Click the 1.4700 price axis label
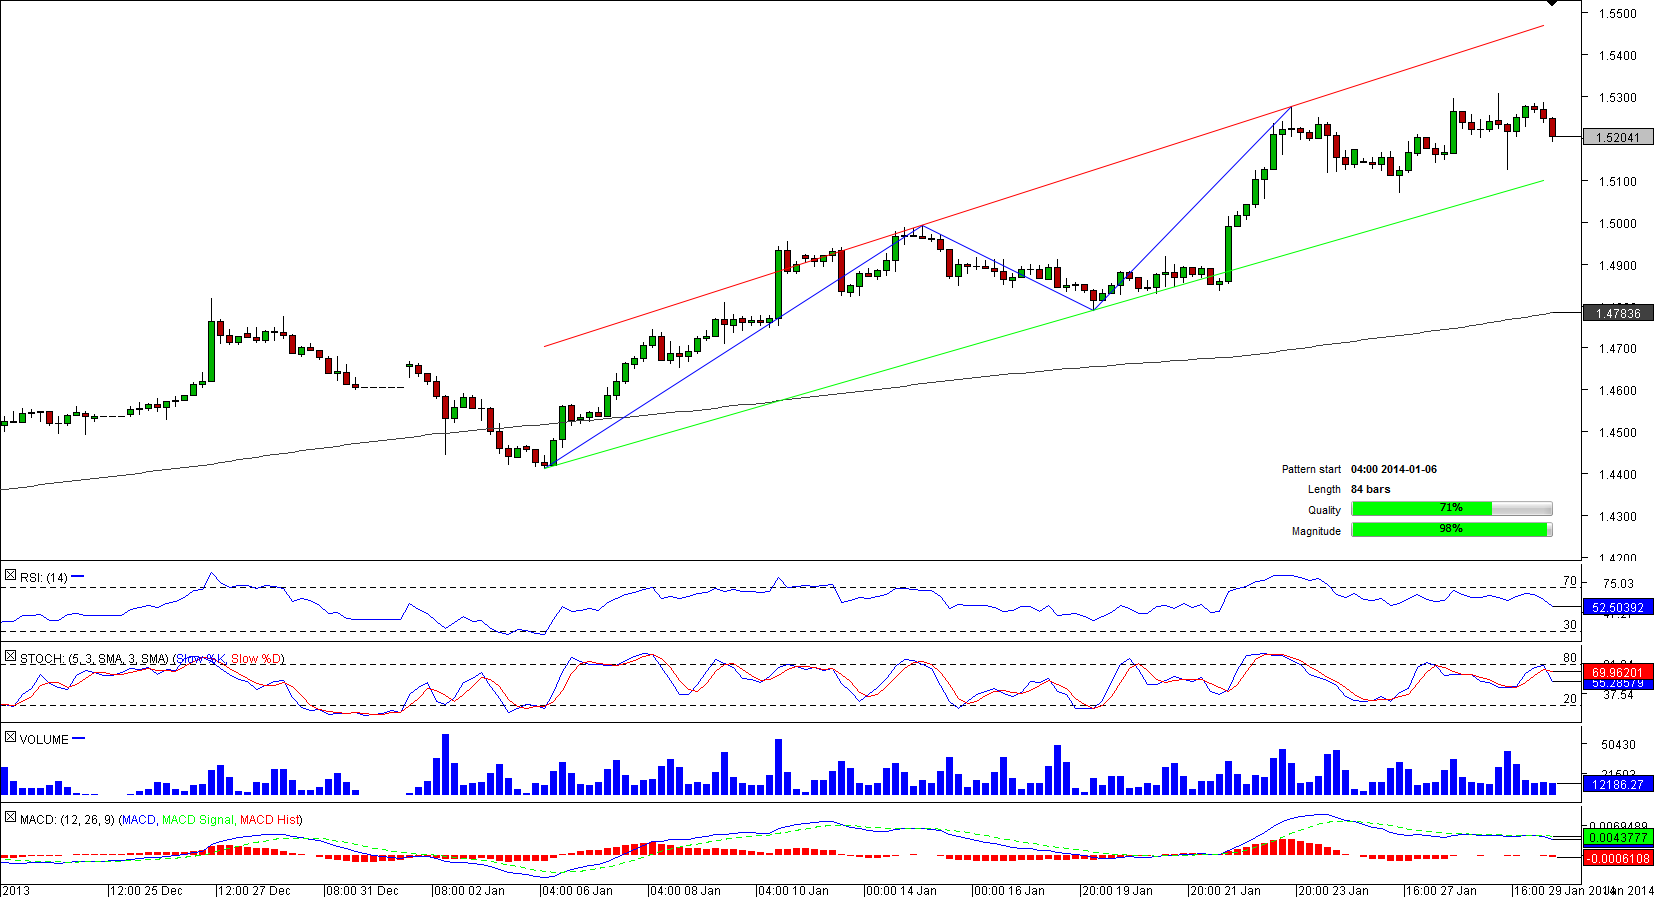This screenshot has height=897, width=1655. (x=1618, y=349)
